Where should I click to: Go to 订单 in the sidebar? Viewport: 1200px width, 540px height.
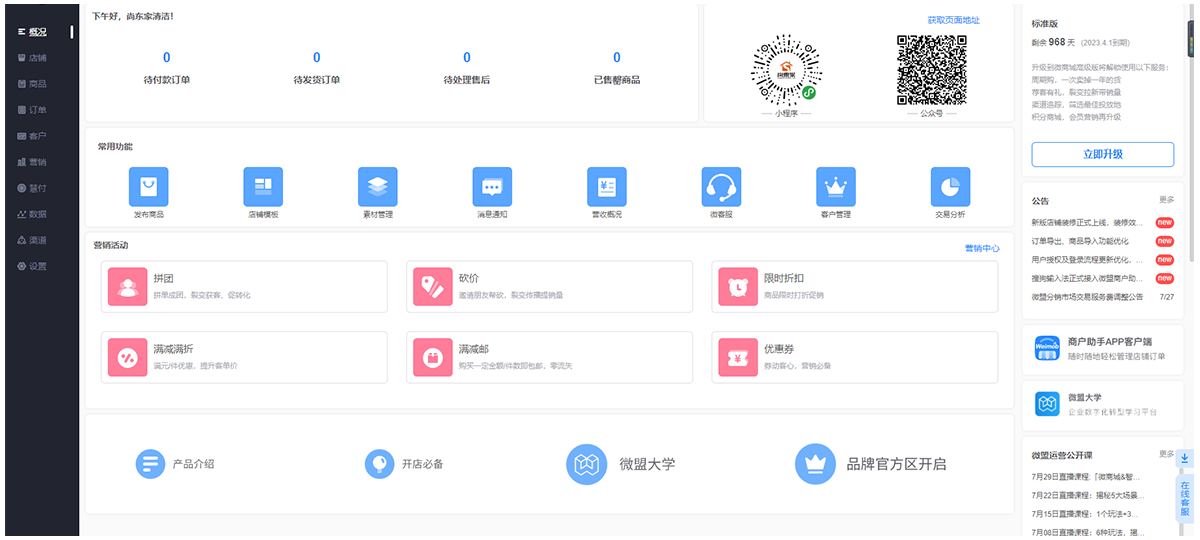37,110
